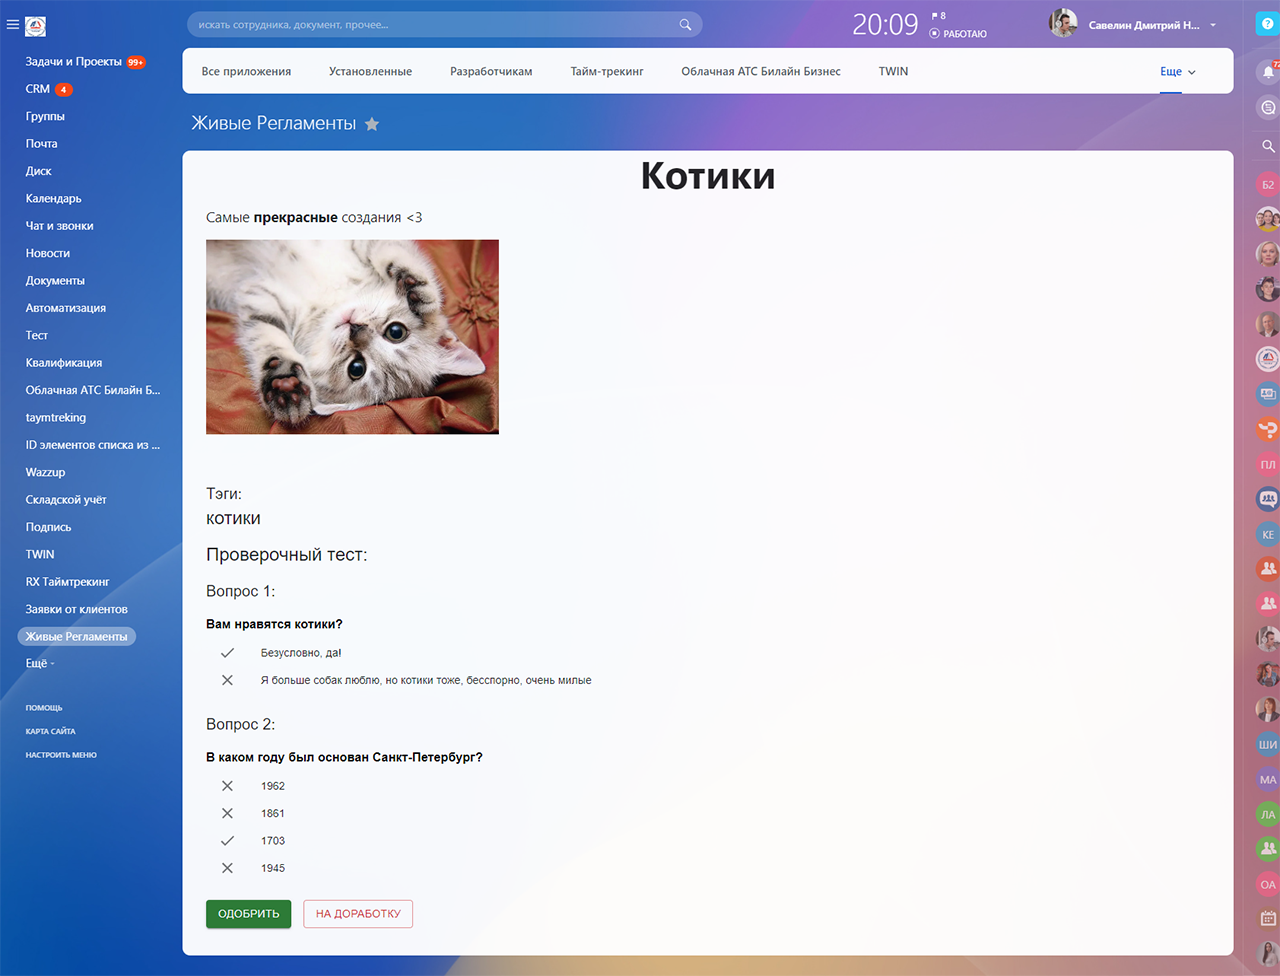Click the 20:09 clock in the header
Viewport: 1280px width, 976px height.
pos(885,25)
